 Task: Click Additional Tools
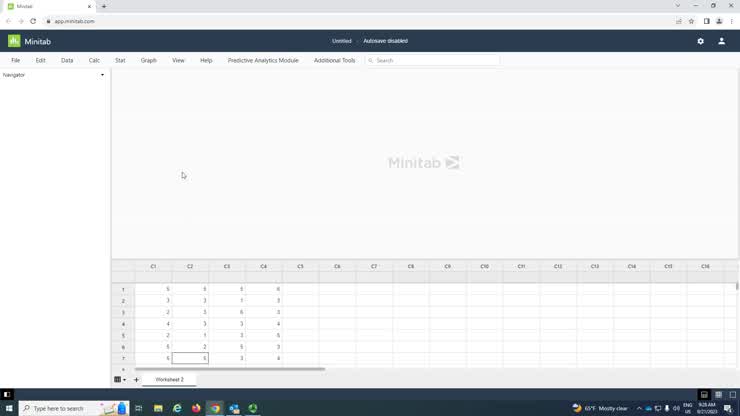click(334, 60)
